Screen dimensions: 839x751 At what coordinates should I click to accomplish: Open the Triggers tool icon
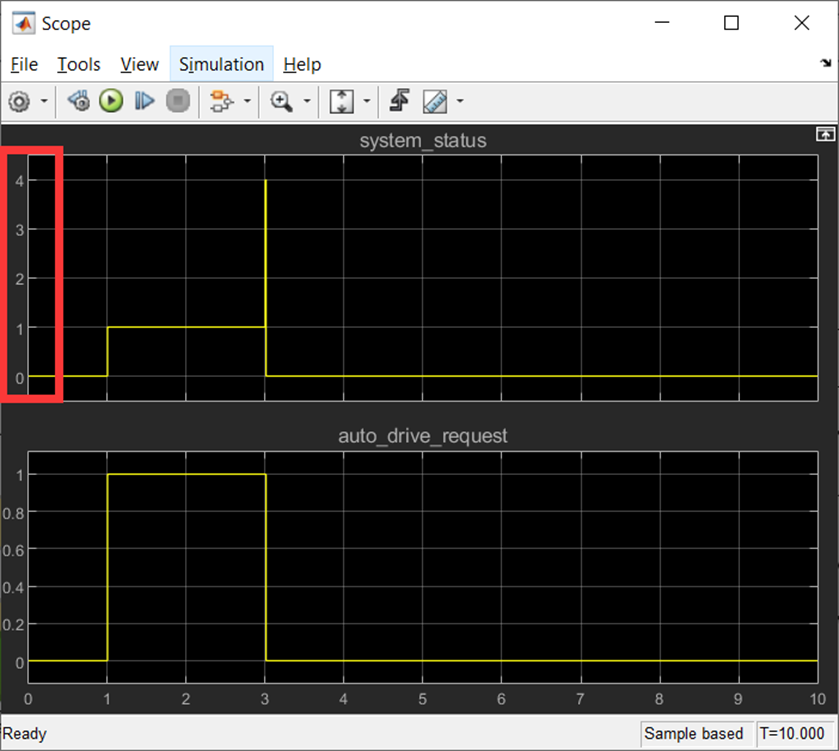[x=400, y=101]
